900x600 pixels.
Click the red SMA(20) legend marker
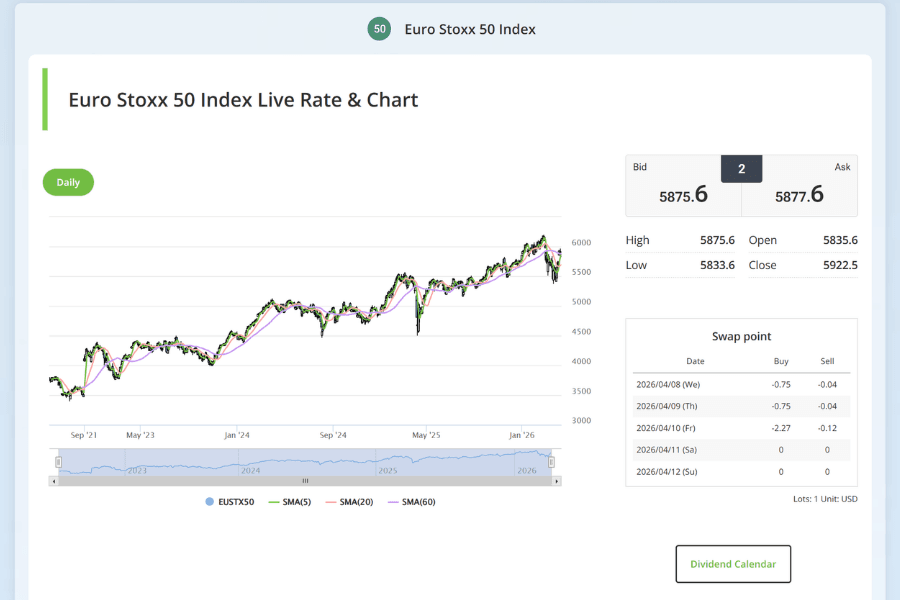(x=330, y=501)
